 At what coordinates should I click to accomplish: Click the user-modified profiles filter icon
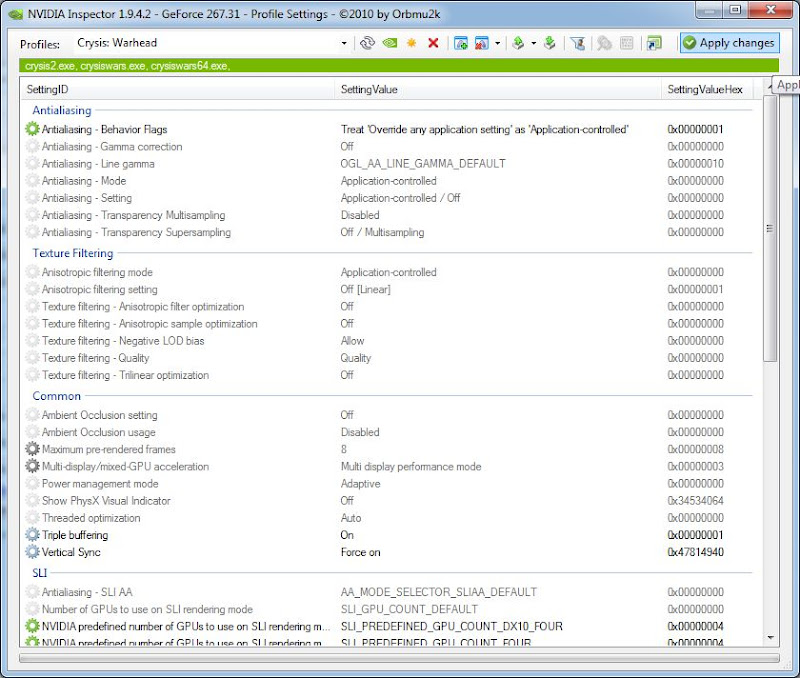point(578,43)
